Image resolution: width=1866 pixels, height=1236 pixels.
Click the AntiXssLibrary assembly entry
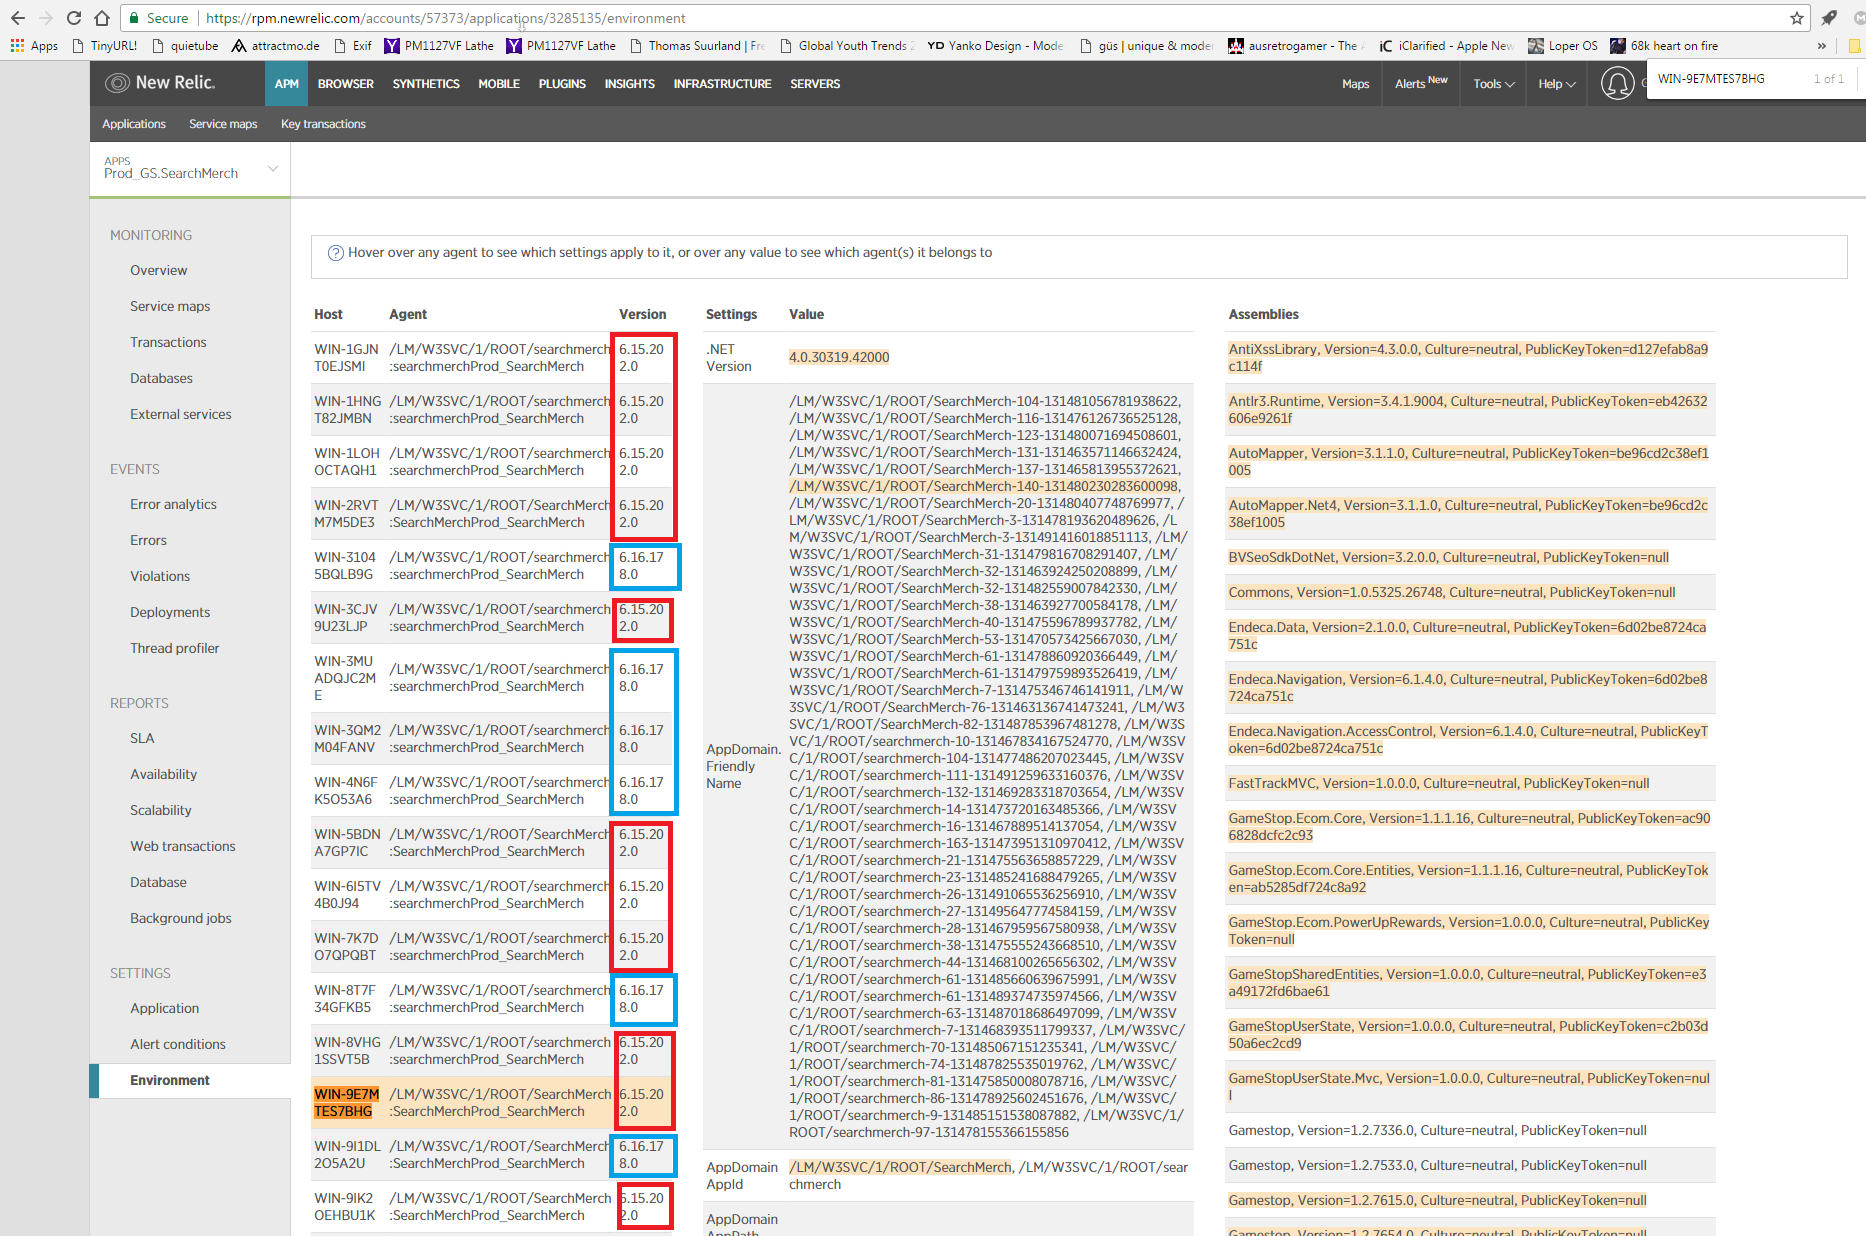(x=1468, y=358)
